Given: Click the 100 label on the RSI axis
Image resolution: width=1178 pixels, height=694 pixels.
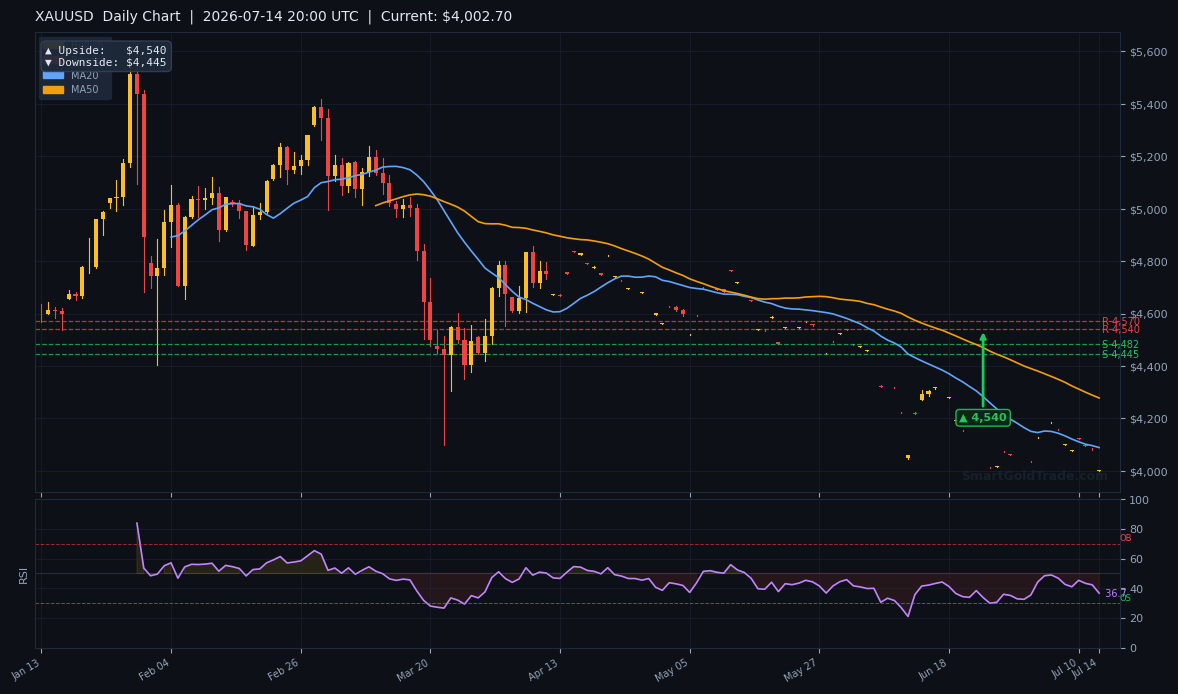Looking at the screenshot, I should [1139, 500].
